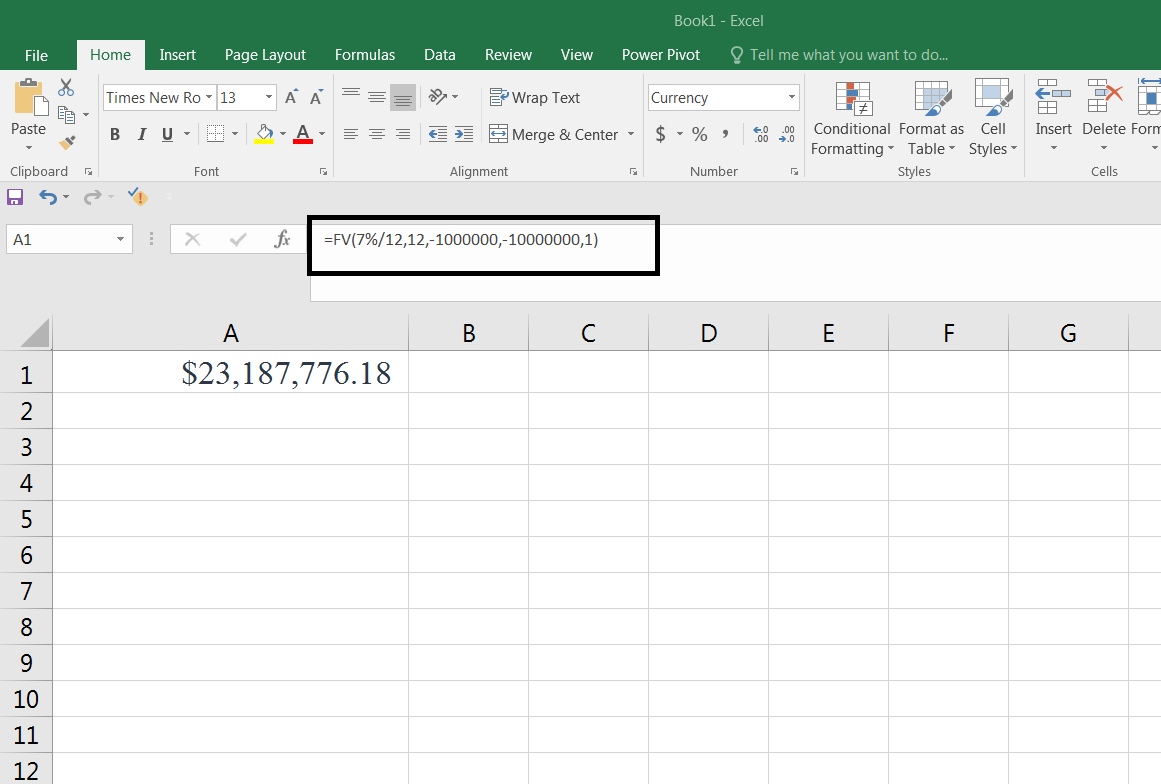The image size is (1161, 784).
Task: Increase font size with larger A icon
Action: (291, 98)
